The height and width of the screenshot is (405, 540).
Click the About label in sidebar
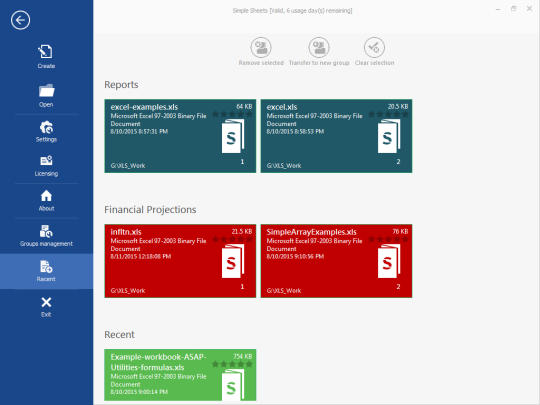click(x=46, y=208)
